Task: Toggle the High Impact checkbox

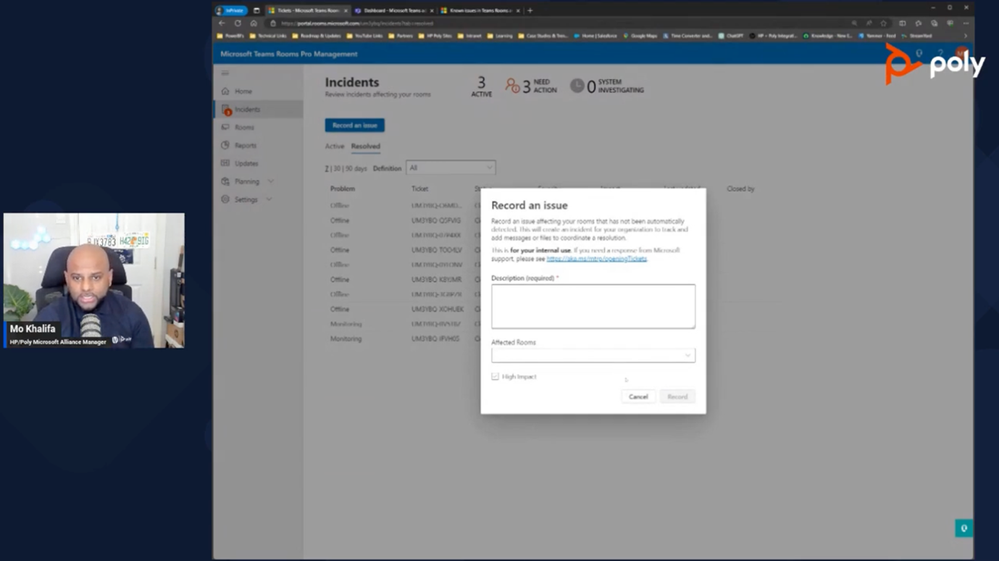Action: (x=495, y=376)
